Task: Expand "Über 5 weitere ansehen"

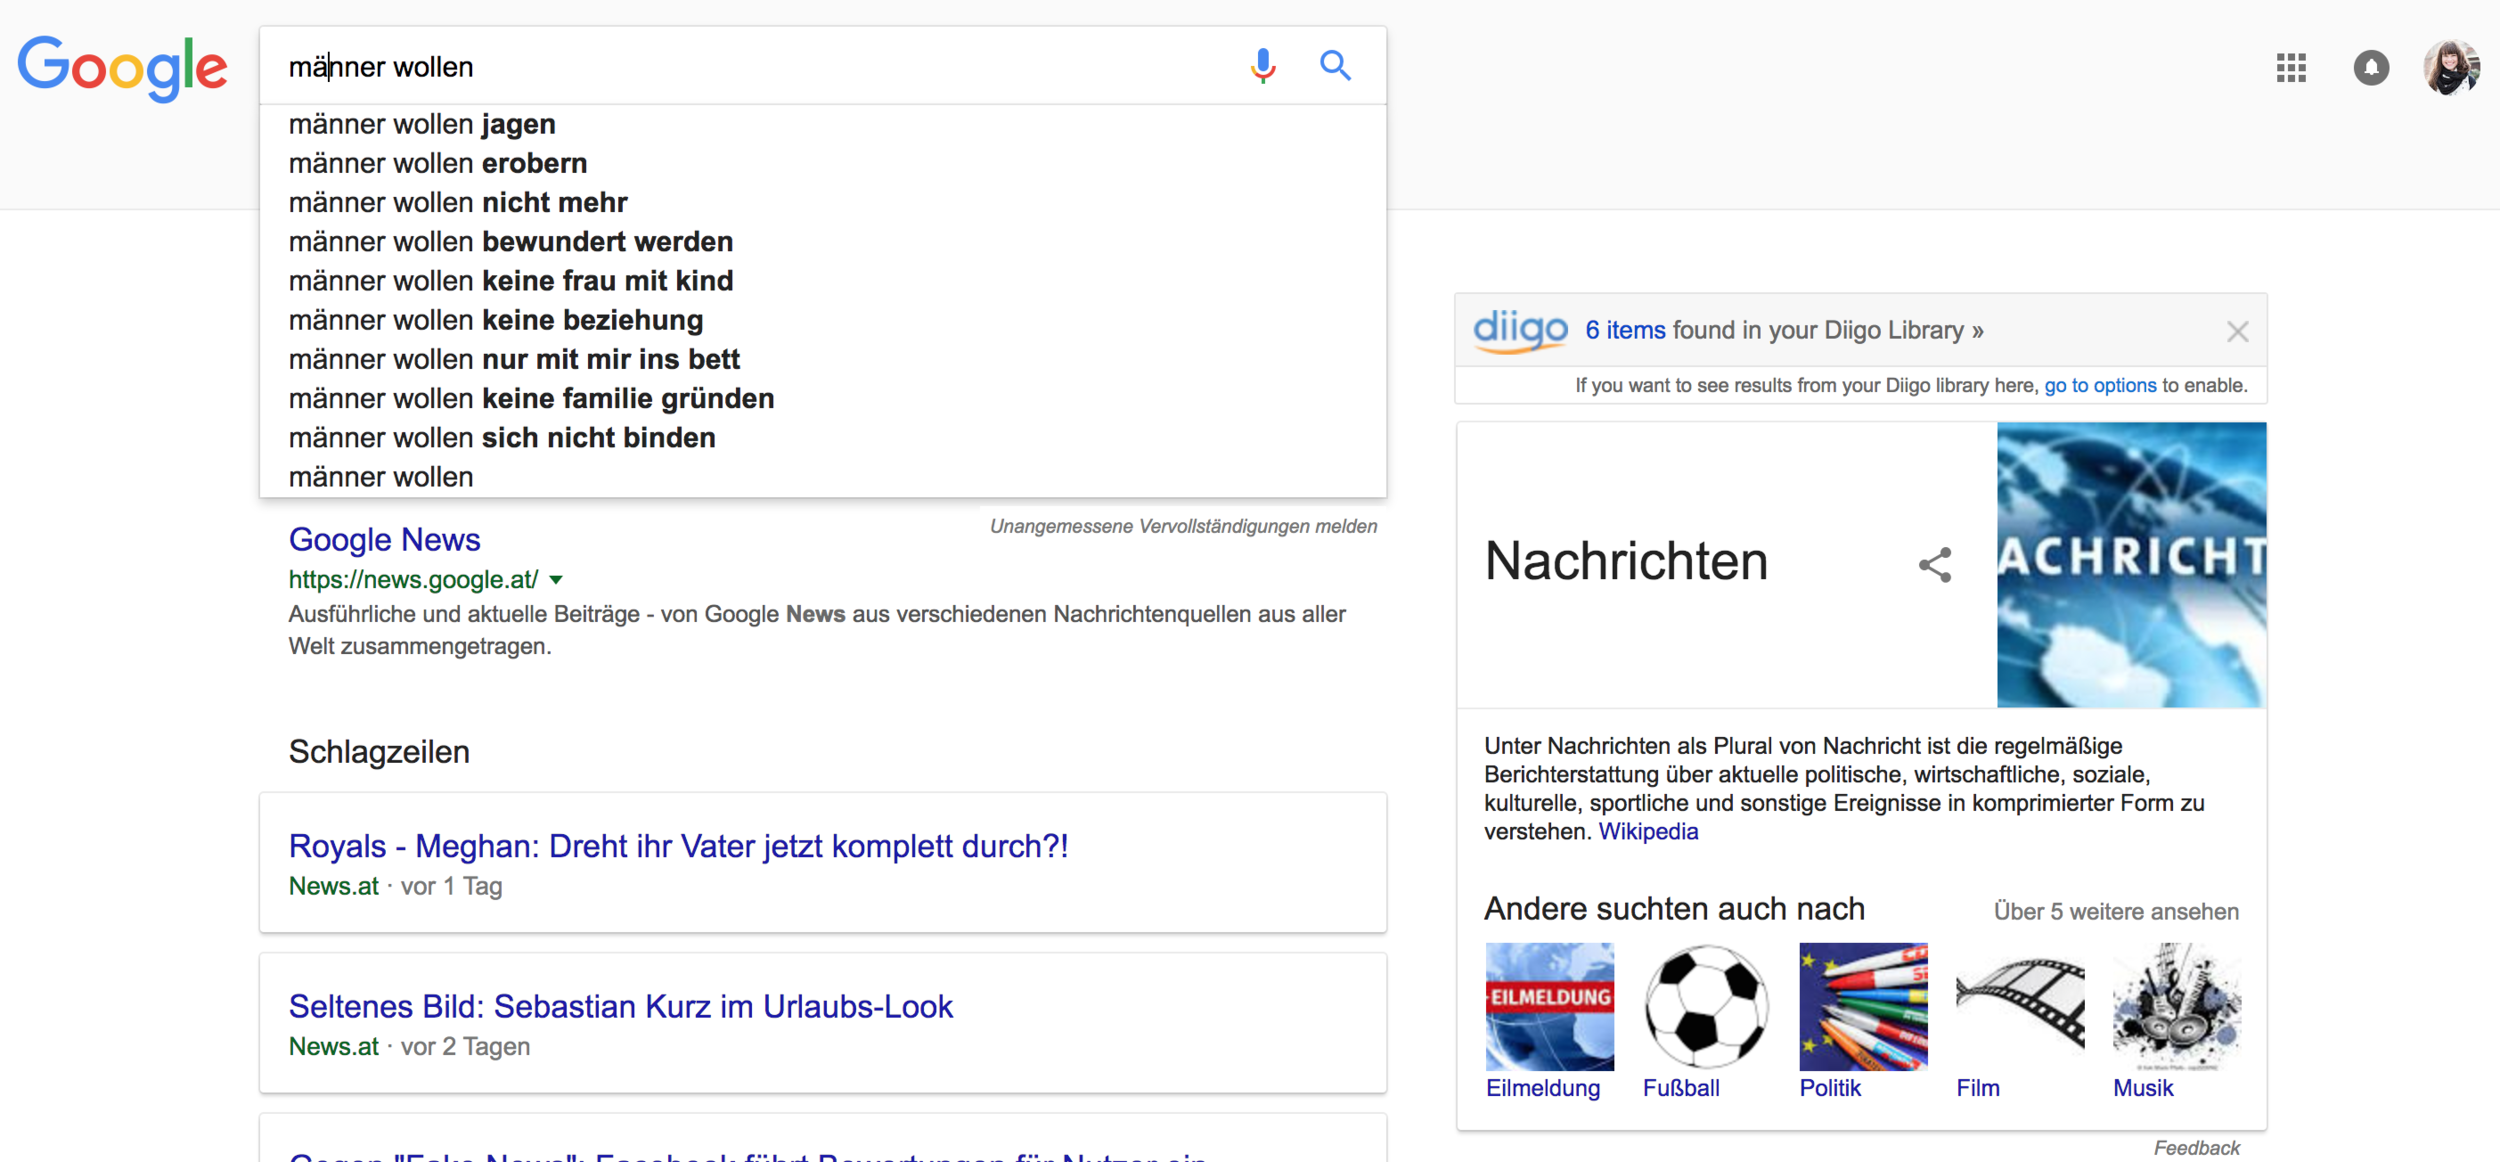Action: pyautogui.click(x=2116, y=912)
